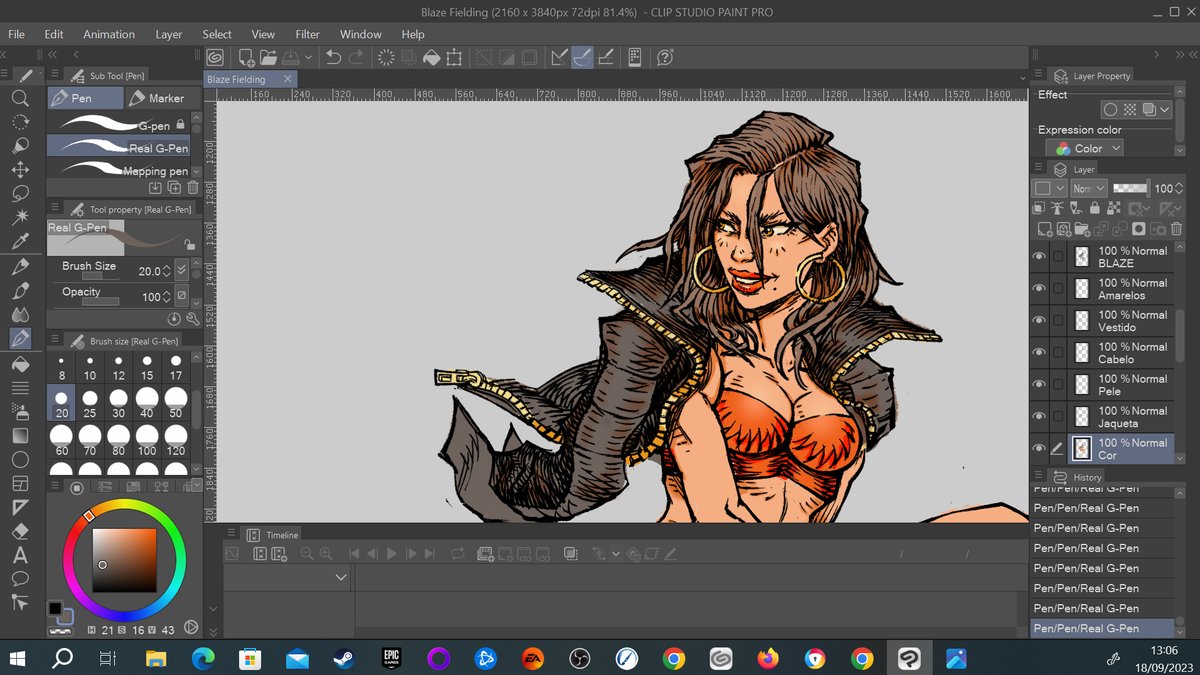The height and width of the screenshot is (675, 1200).
Task: Open the New layer icon in Layer panel
Action: click(x=1044, y=228)
